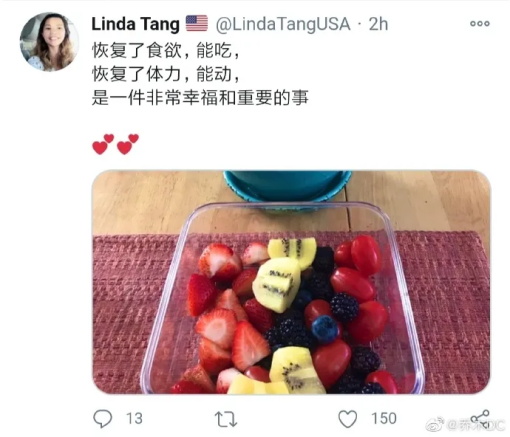This screenshot has width=510, height=437.
Task: Open Linda Tang's profile avatar
Action: click(49, 42)
